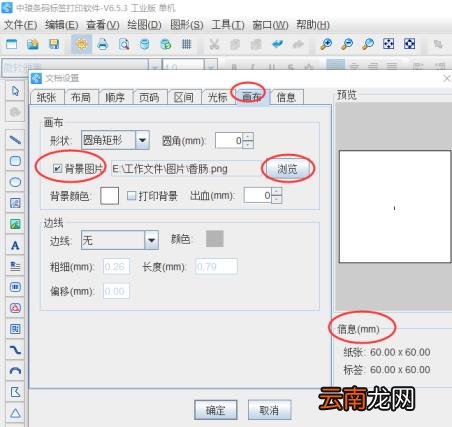Screen dimensions: 452x427
Task: Open document settings gear icon in toolbar
Action: click(81, 44)
